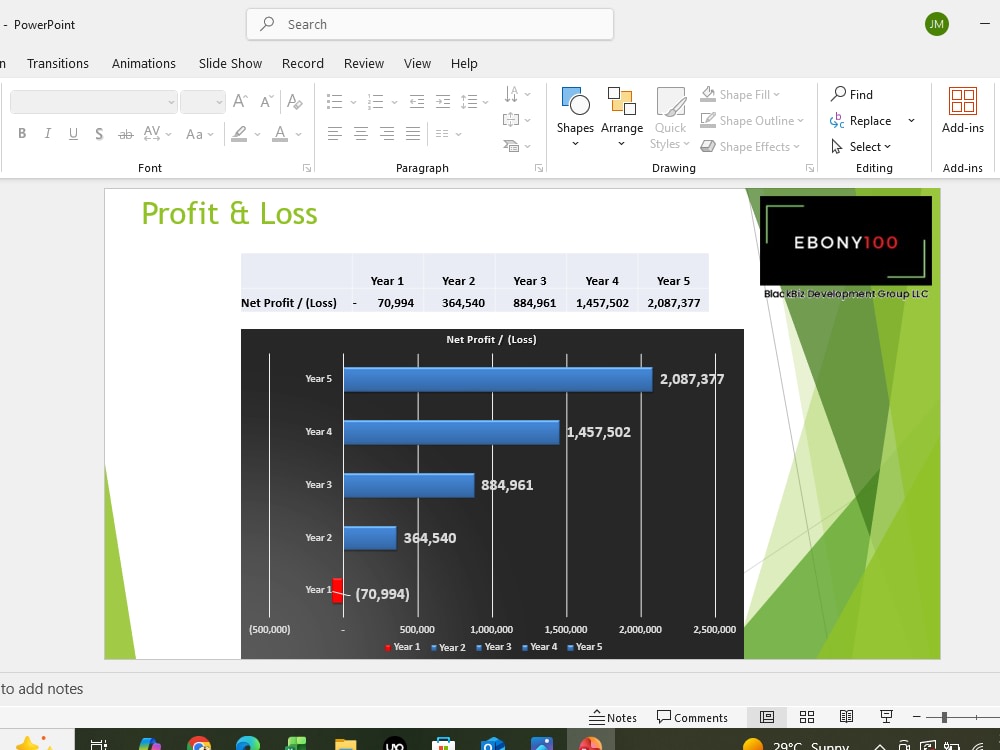
Task: Open Select dropdown
Action: [x=861, y=147]
